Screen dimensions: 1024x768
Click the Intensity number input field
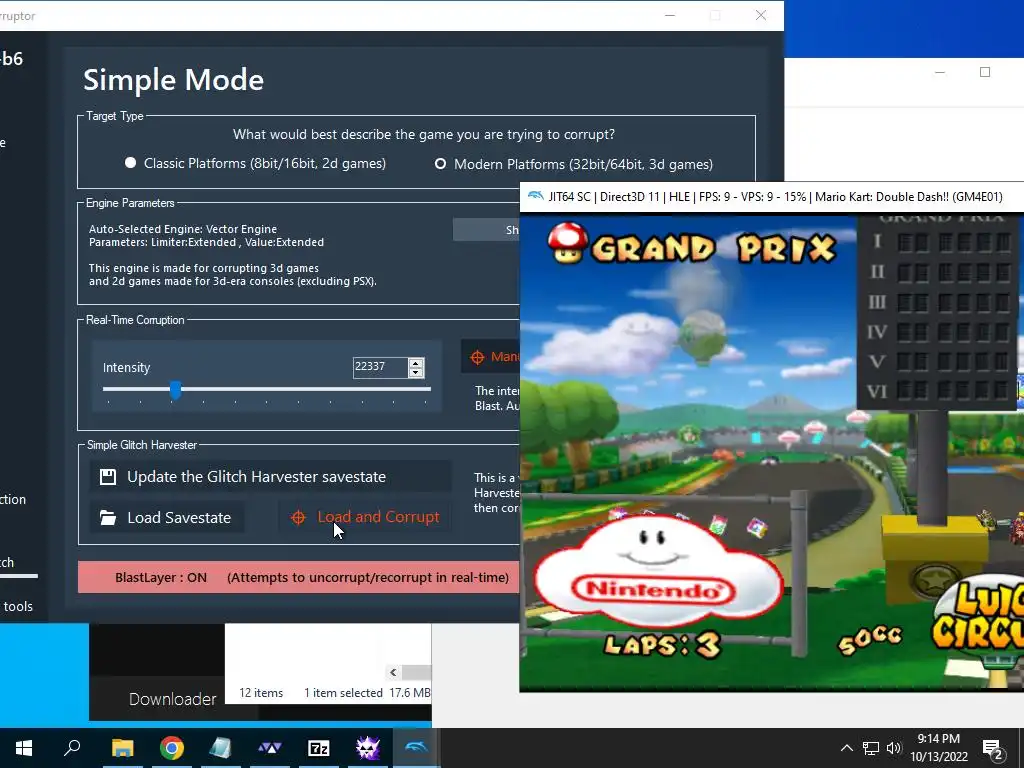coord(380,367)
